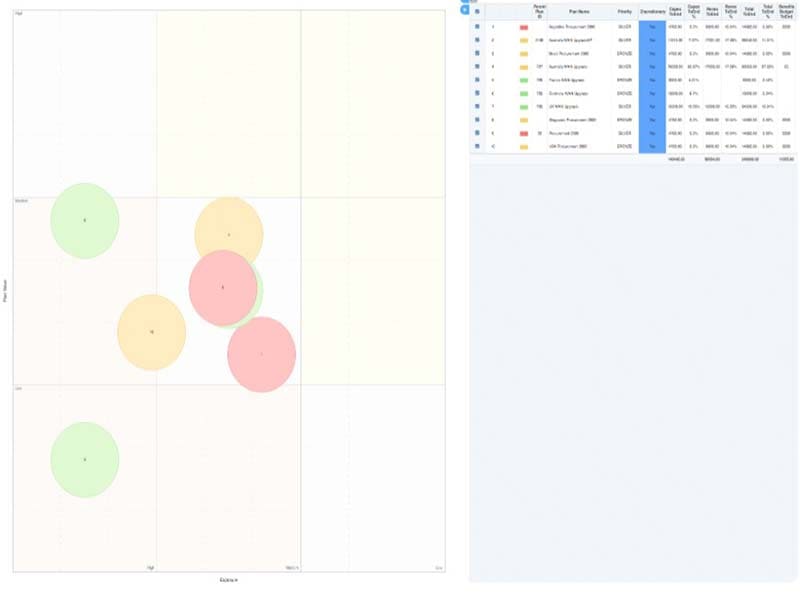Sort the table by the Priority column header
Viewport: 800px width, 600px height.
(623, 12)
